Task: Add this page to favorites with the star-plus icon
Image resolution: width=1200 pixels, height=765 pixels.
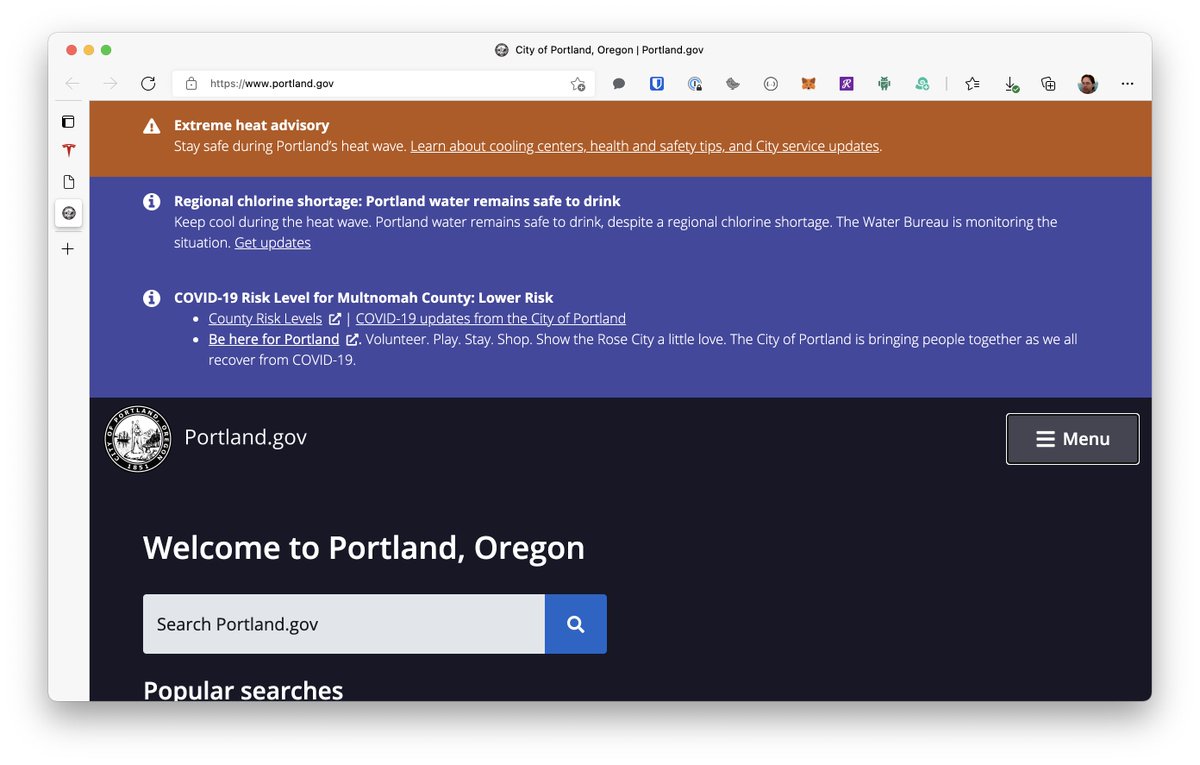Action: [x=578, y=84]
